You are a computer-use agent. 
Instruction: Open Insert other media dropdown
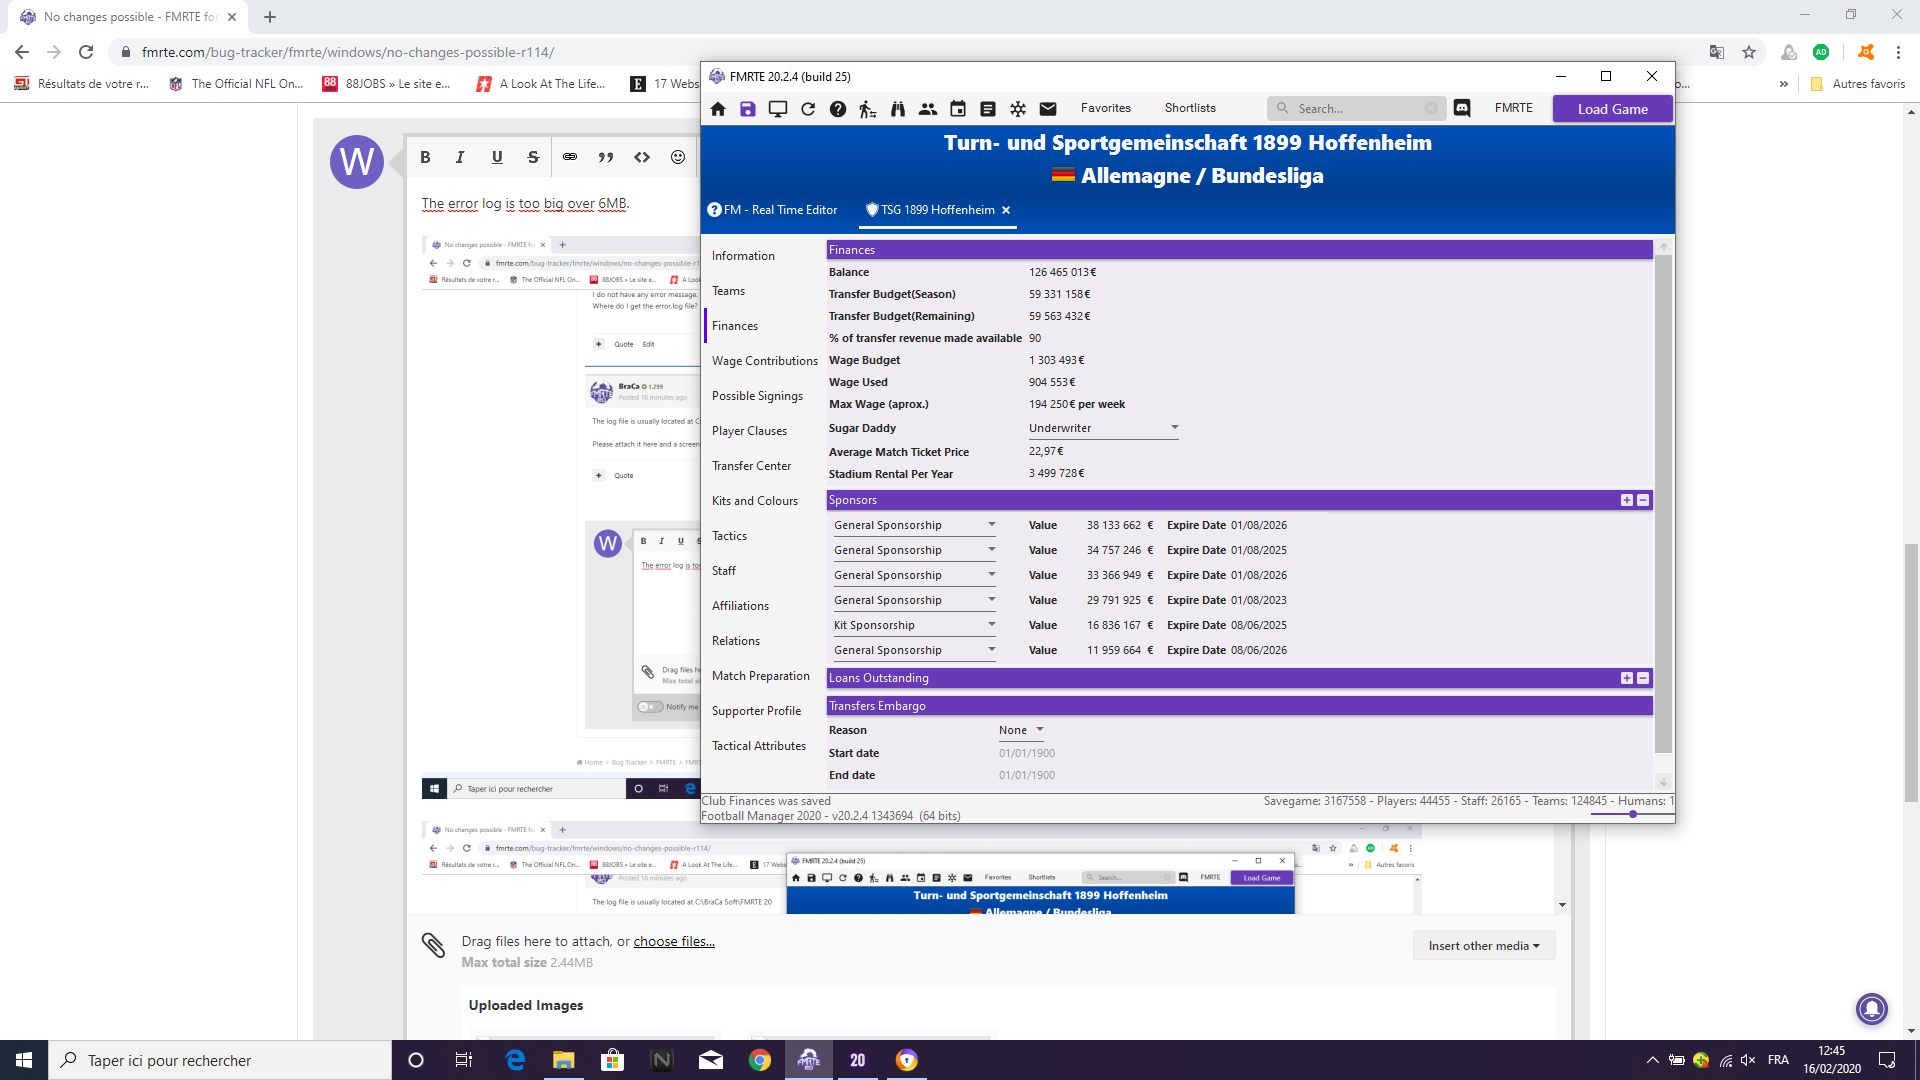pyautogui.click(x=1484, y=946)
